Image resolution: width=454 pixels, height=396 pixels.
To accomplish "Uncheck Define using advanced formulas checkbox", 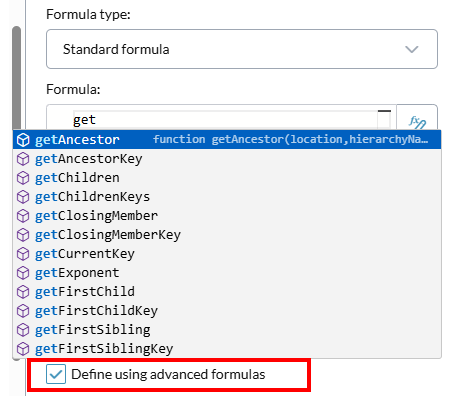I will coord(56,374).
